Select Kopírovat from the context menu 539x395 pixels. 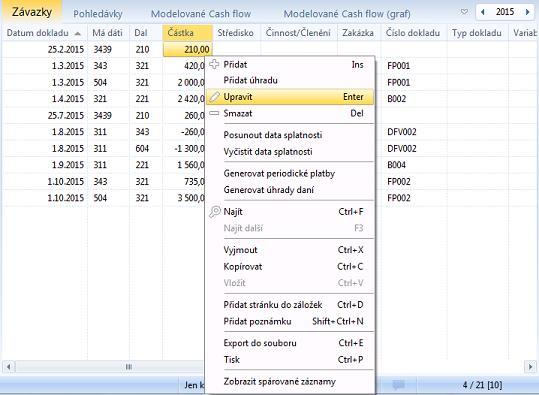[289, 266]
